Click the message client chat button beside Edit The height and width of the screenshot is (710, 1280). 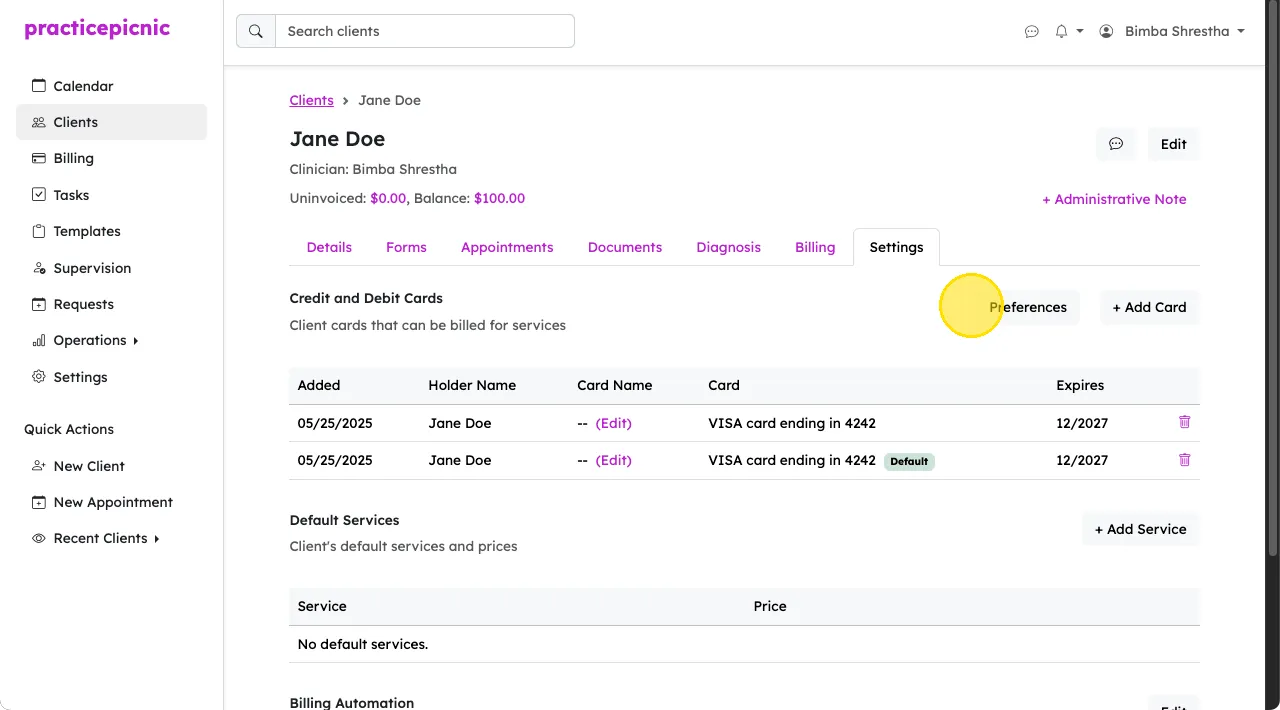coord(1116,144)
